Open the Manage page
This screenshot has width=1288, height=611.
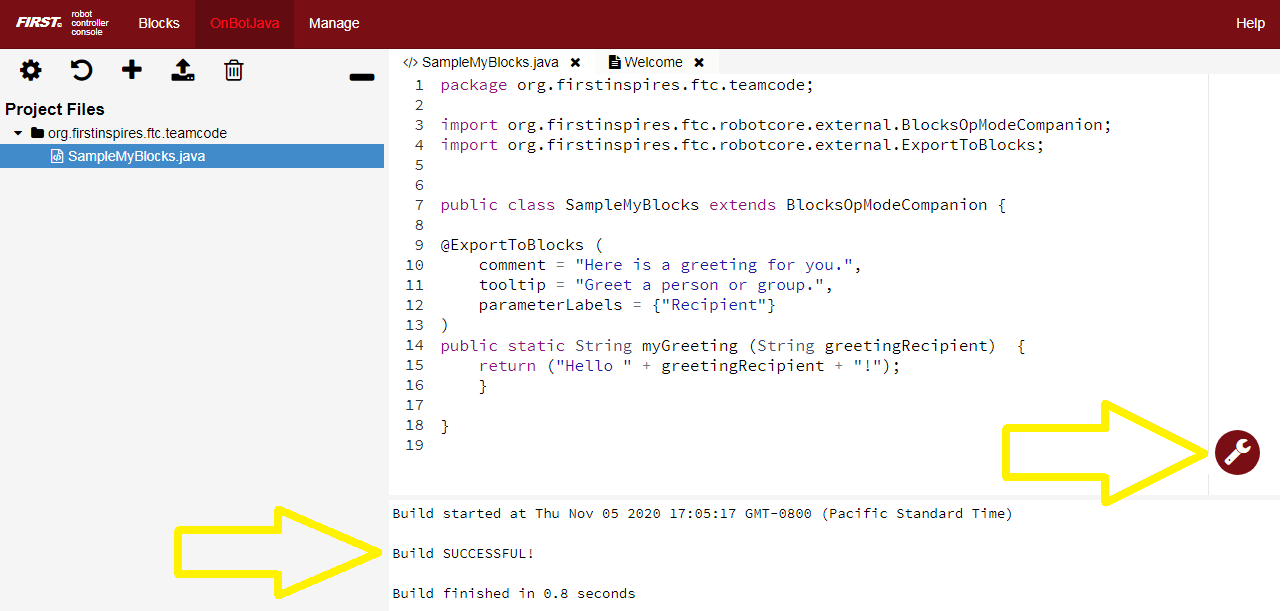point(334,23)
